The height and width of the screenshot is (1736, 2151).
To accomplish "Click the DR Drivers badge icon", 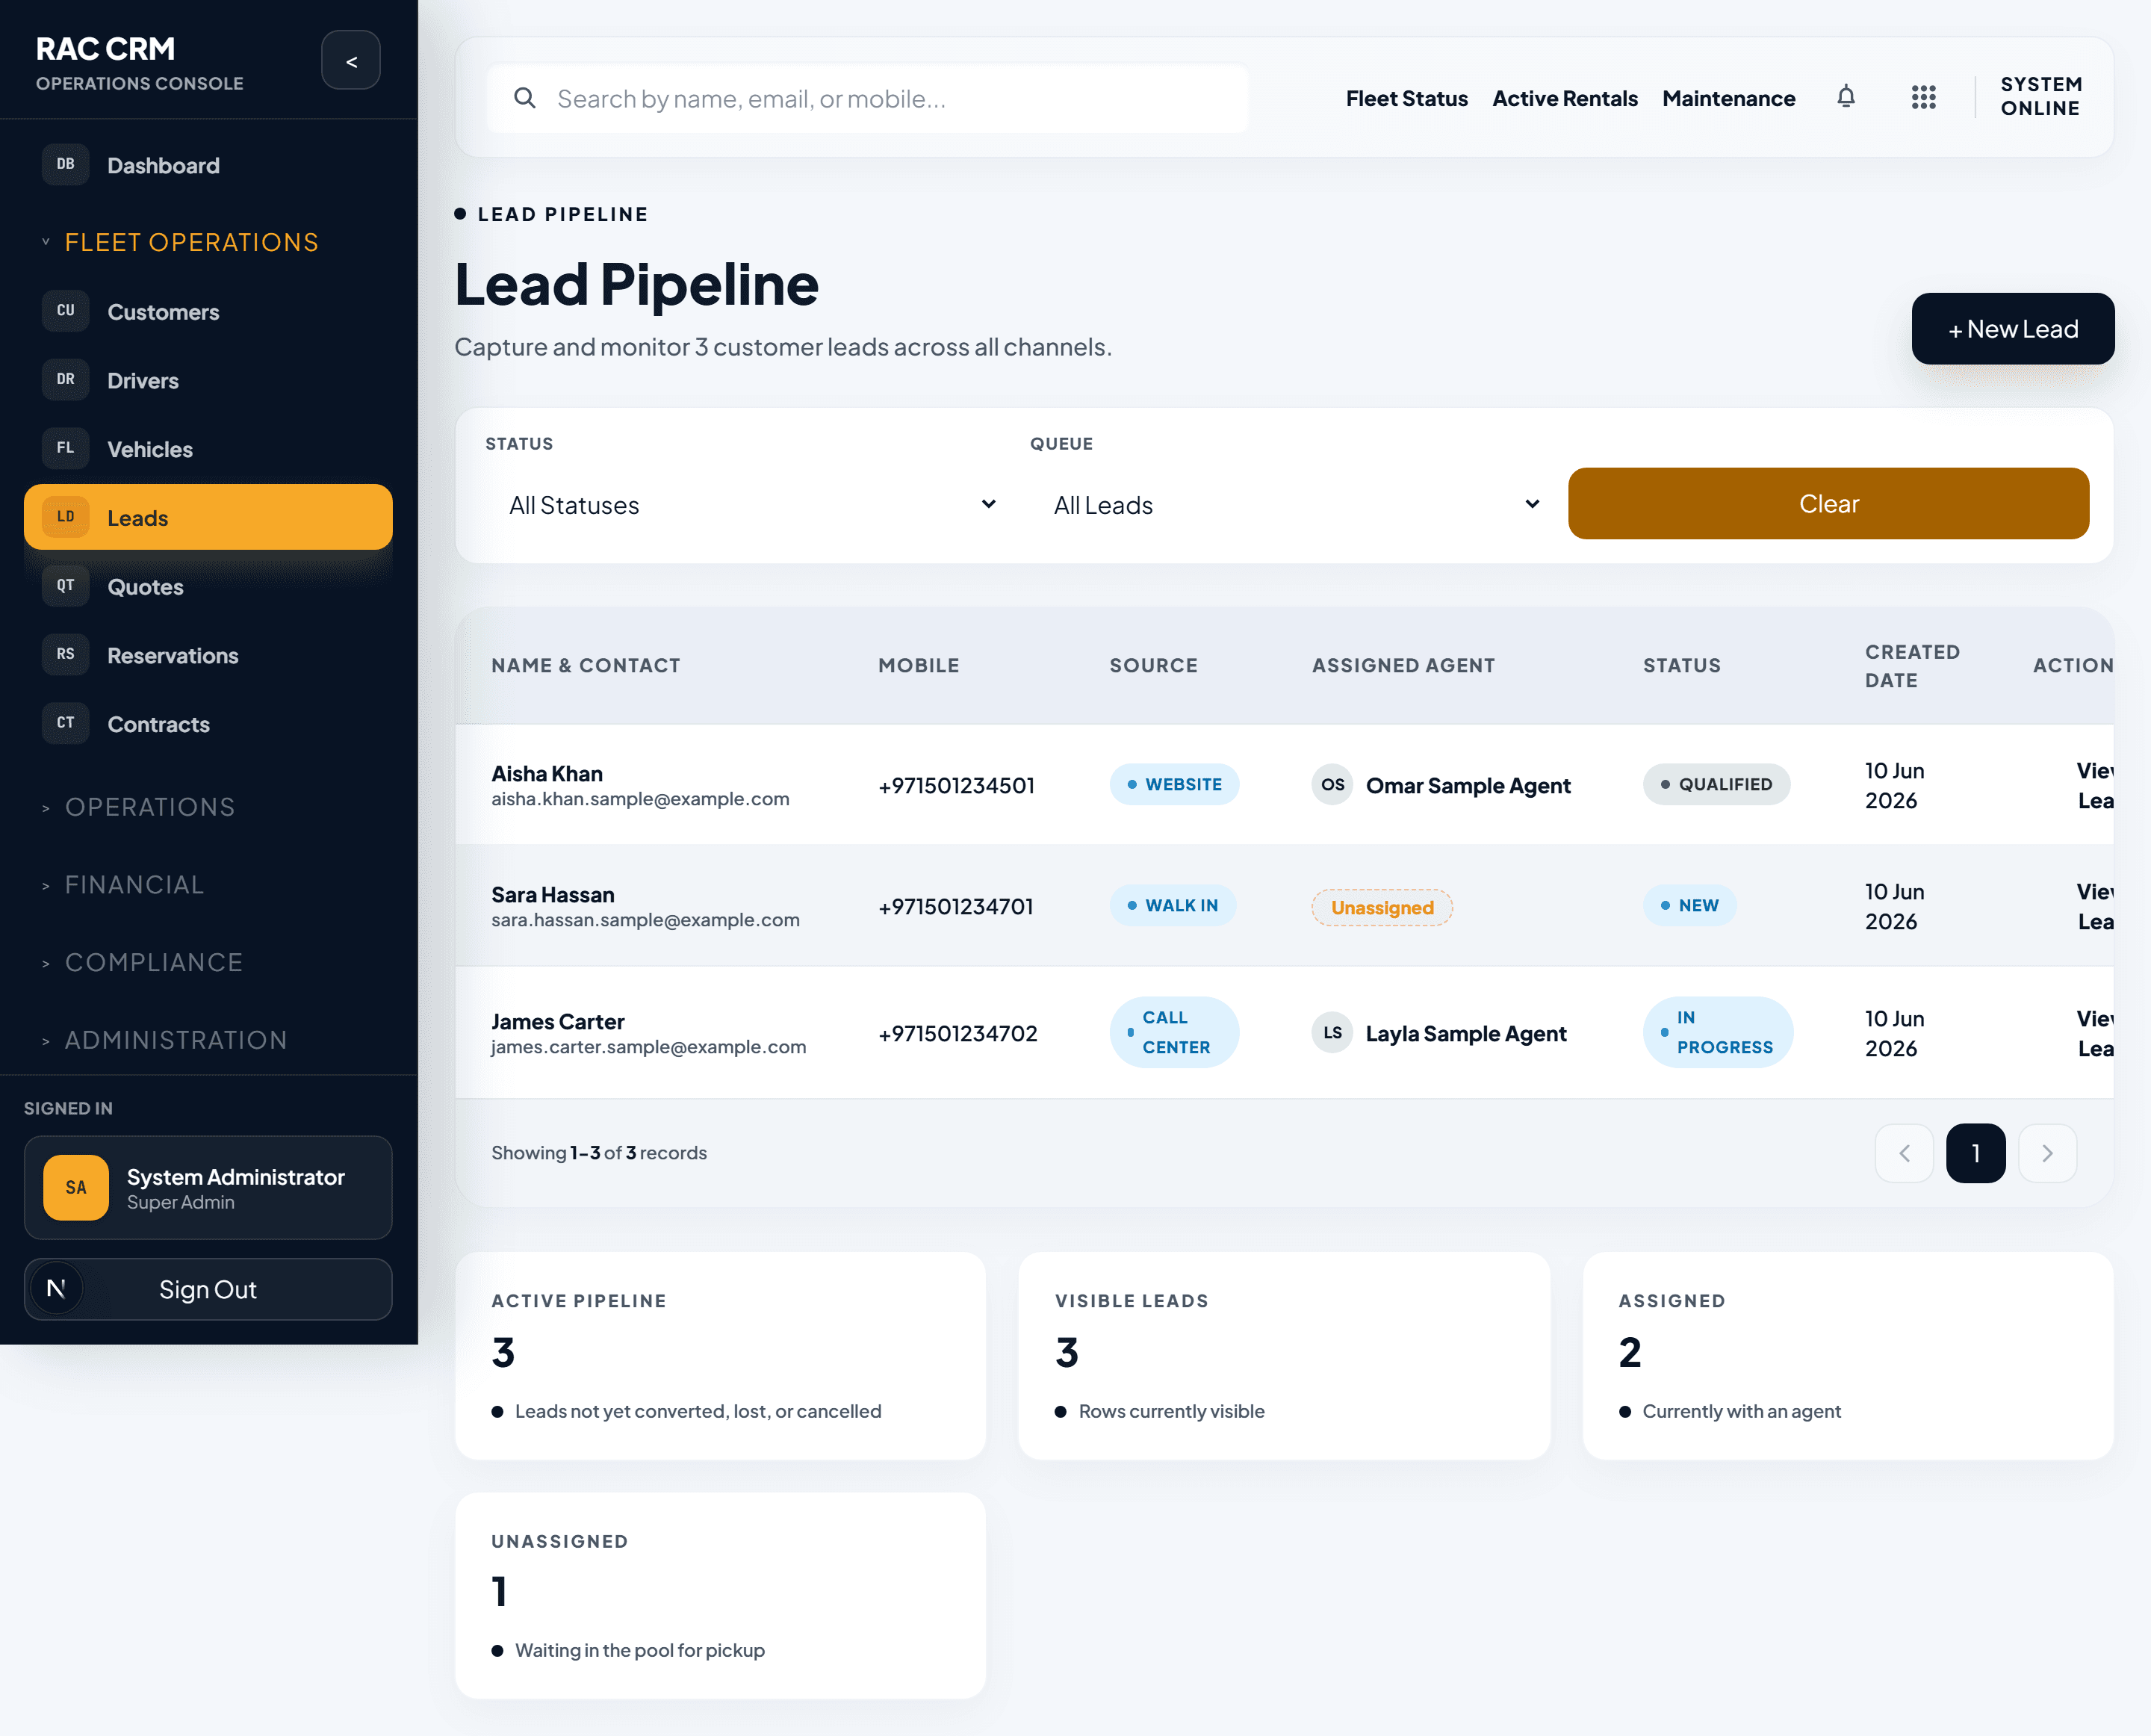I will pos(66,380).
